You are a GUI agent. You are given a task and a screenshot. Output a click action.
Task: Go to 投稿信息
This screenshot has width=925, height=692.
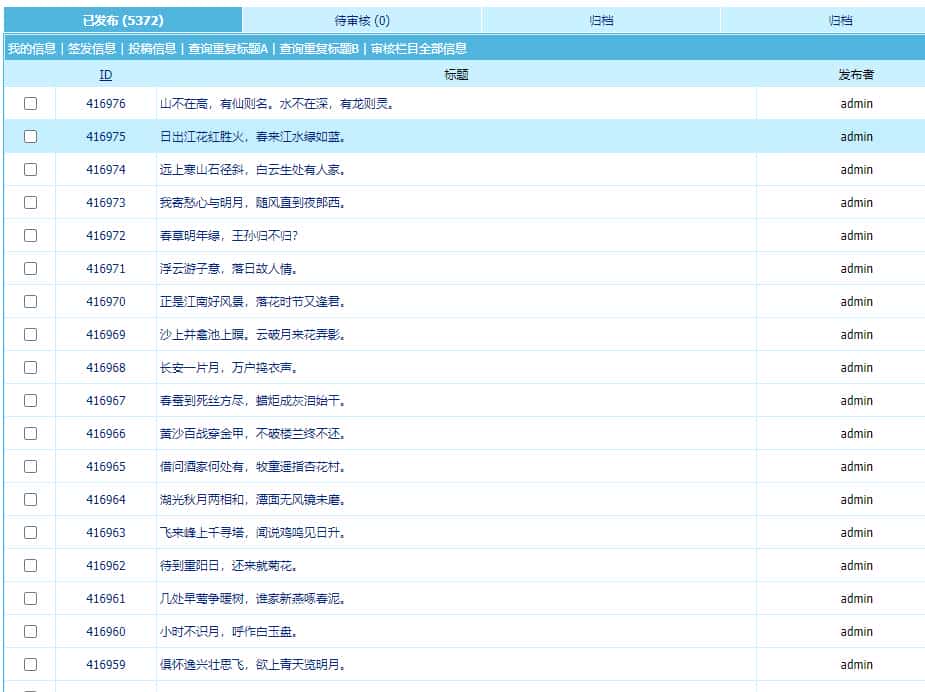tap(152, 49)
